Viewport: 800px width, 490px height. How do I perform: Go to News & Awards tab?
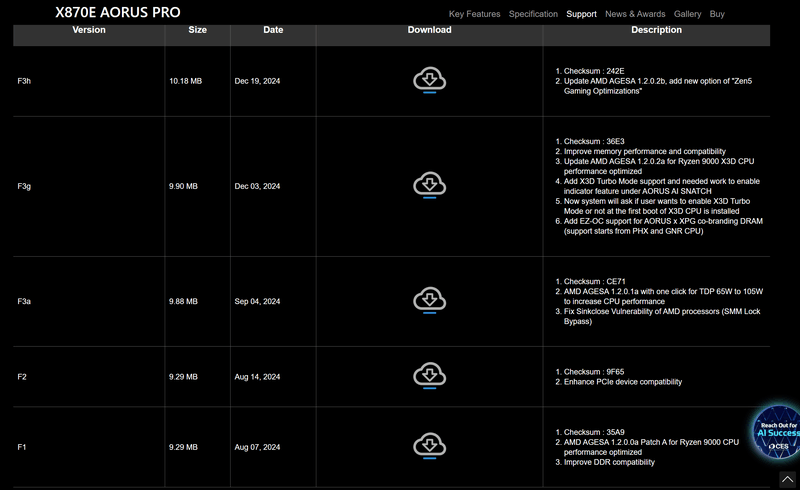(x=635, y=14)
